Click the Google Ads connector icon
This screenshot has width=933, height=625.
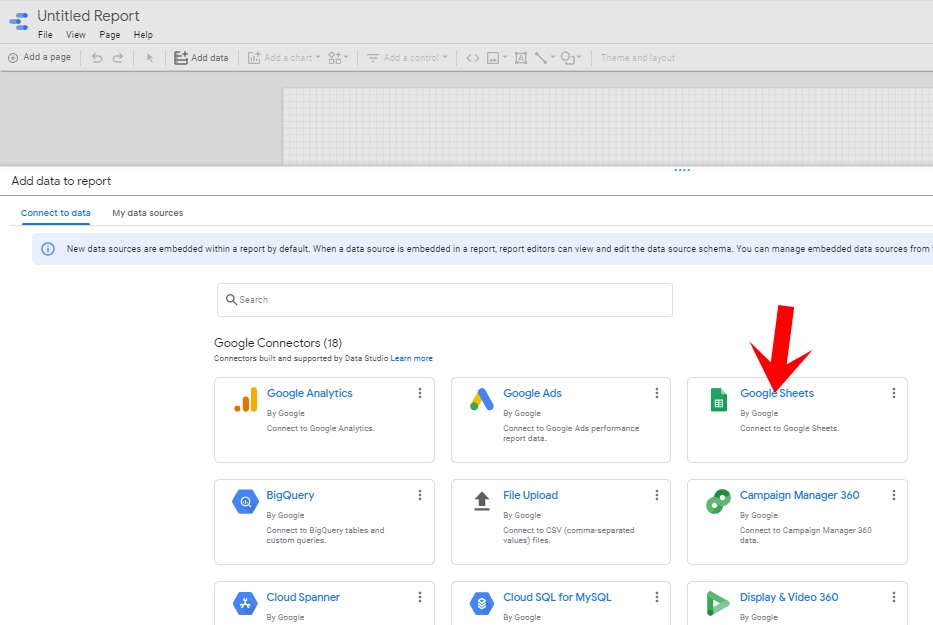(x=482, y=399)
